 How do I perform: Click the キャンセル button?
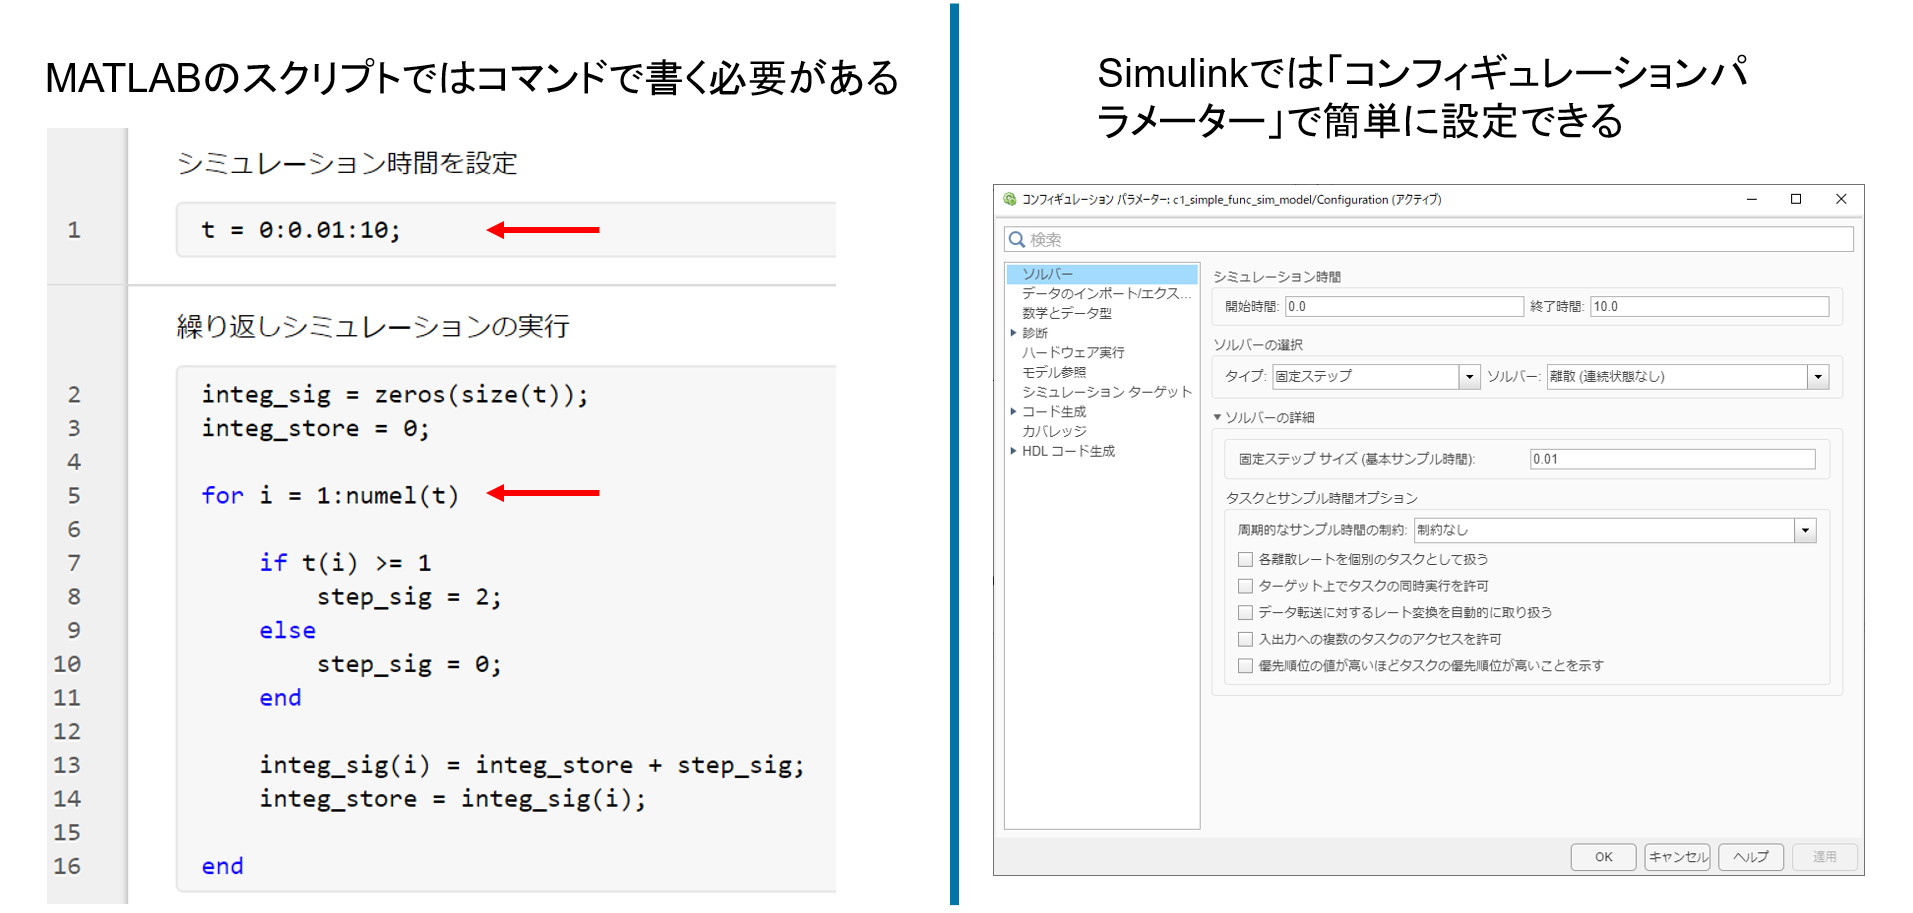coord(1677,857)
